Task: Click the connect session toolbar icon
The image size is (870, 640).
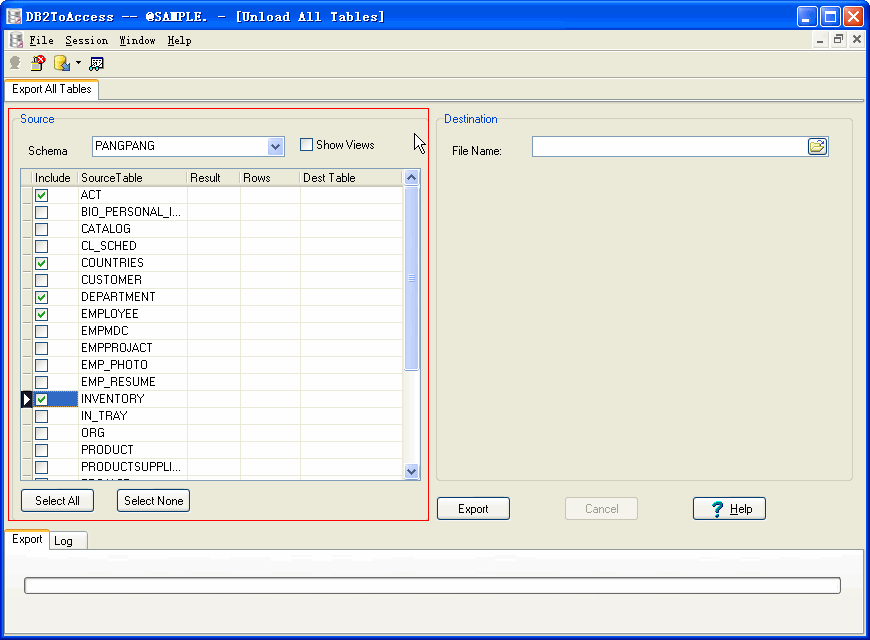Action: 15,63
